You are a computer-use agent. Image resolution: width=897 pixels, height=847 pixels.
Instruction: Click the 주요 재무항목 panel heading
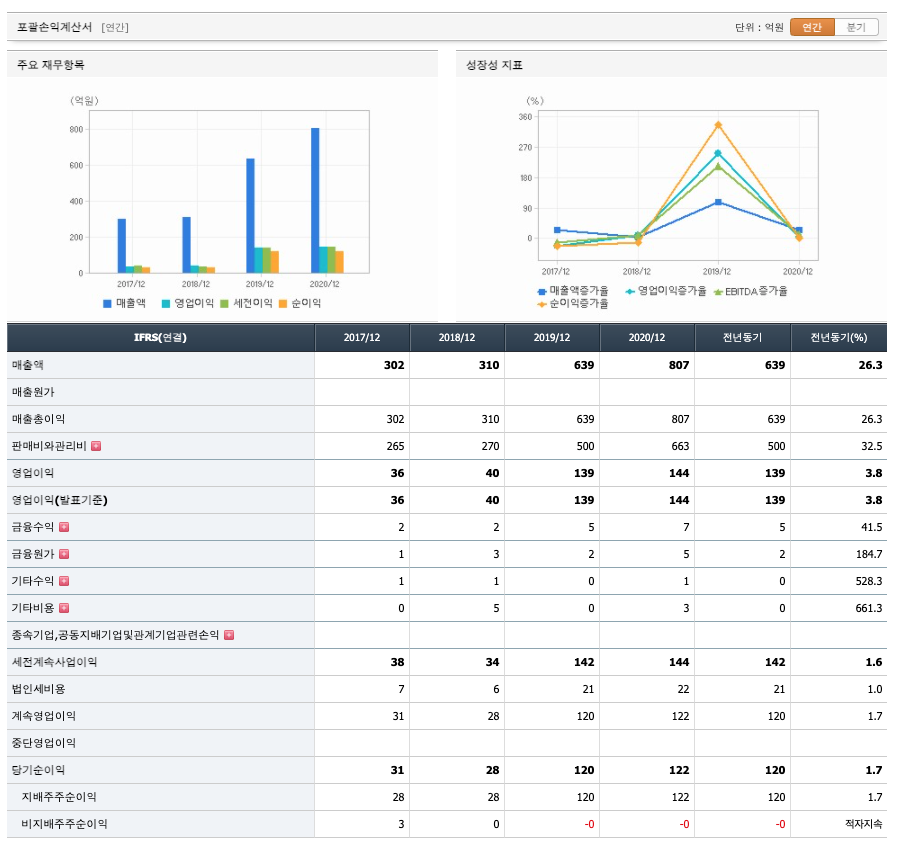click(50, 65)
